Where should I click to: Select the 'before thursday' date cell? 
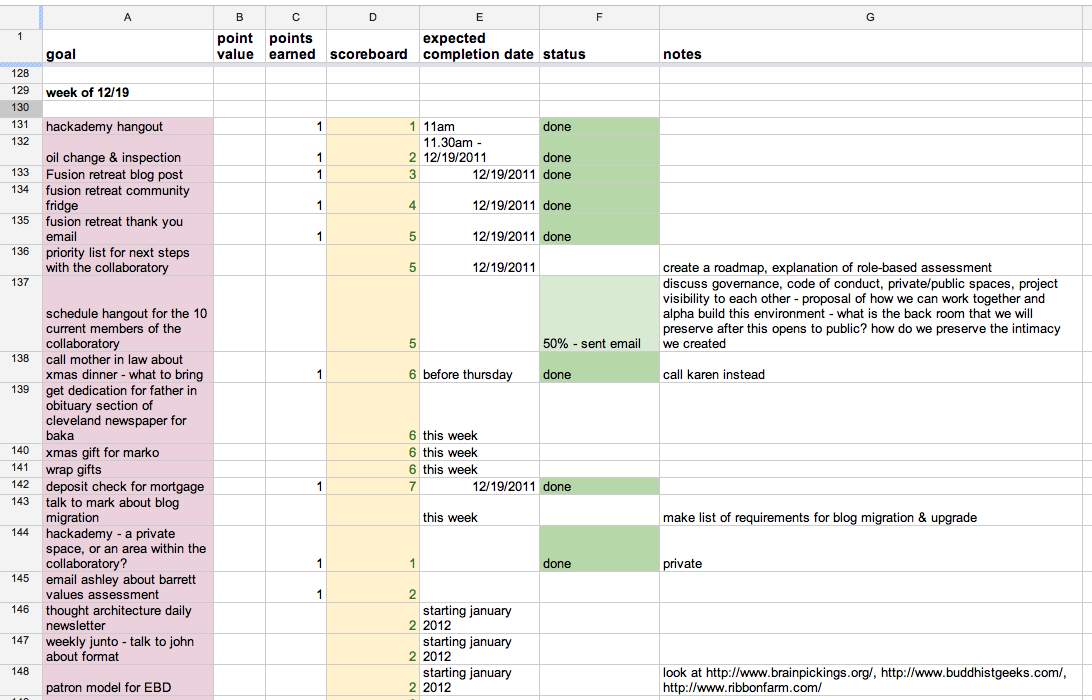(478, 374)
